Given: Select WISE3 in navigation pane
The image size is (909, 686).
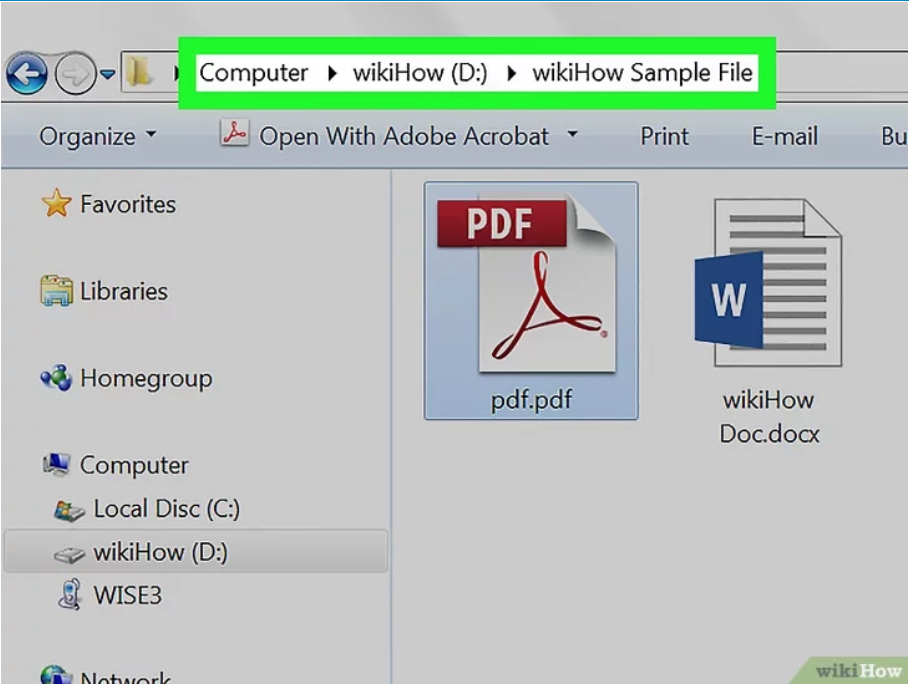Looking at the screenshot, I should (128, 596).
